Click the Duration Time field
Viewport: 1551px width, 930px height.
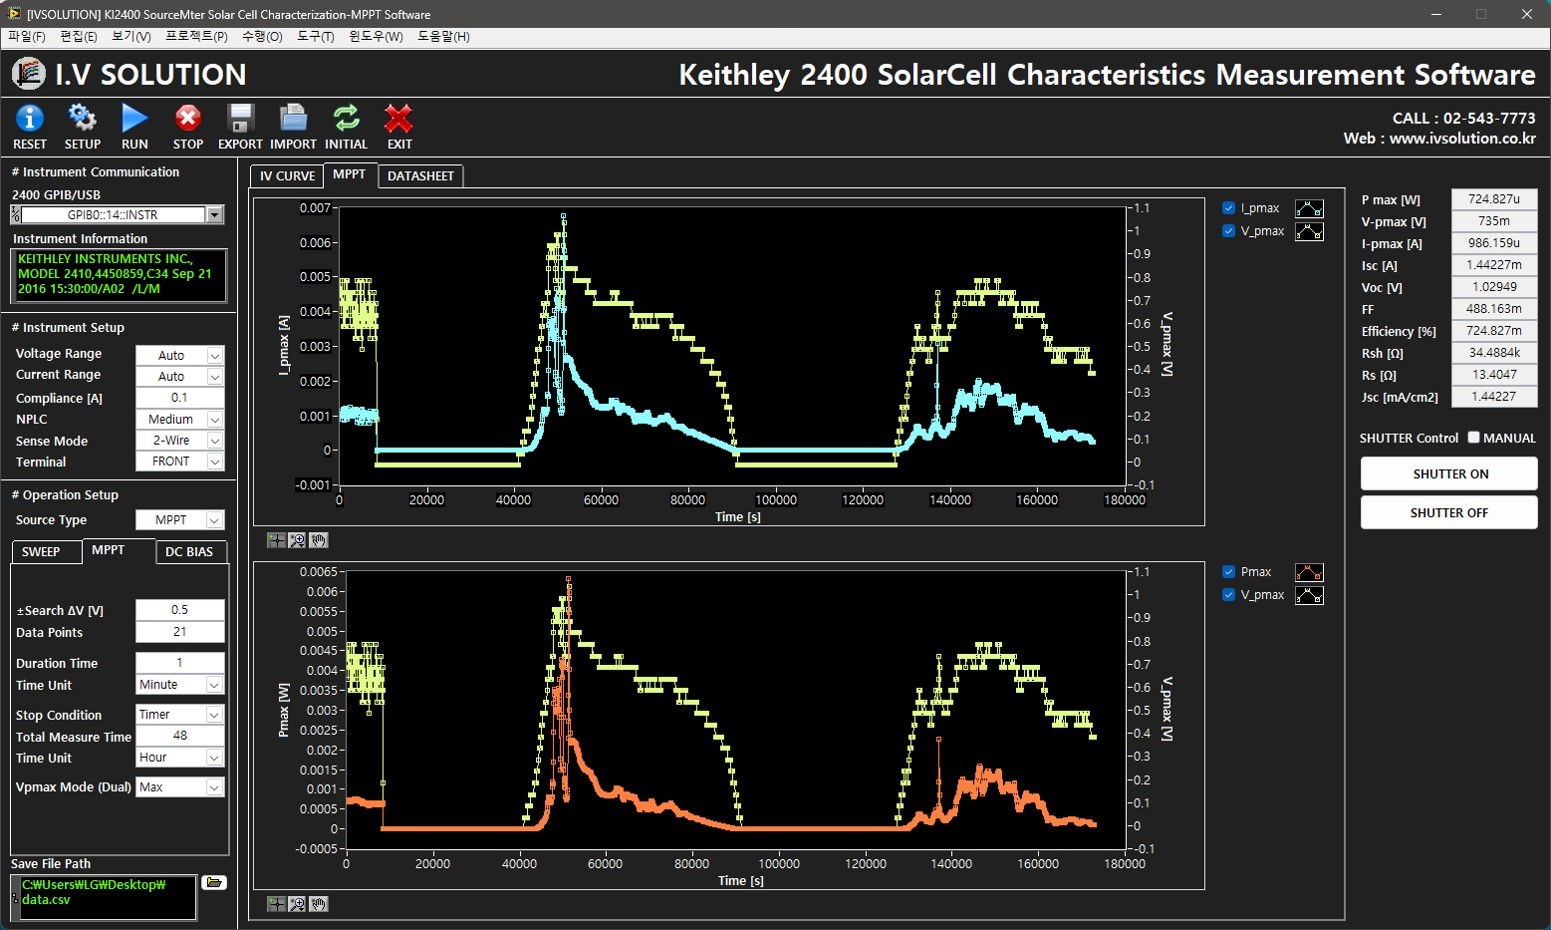coord(180,663)
